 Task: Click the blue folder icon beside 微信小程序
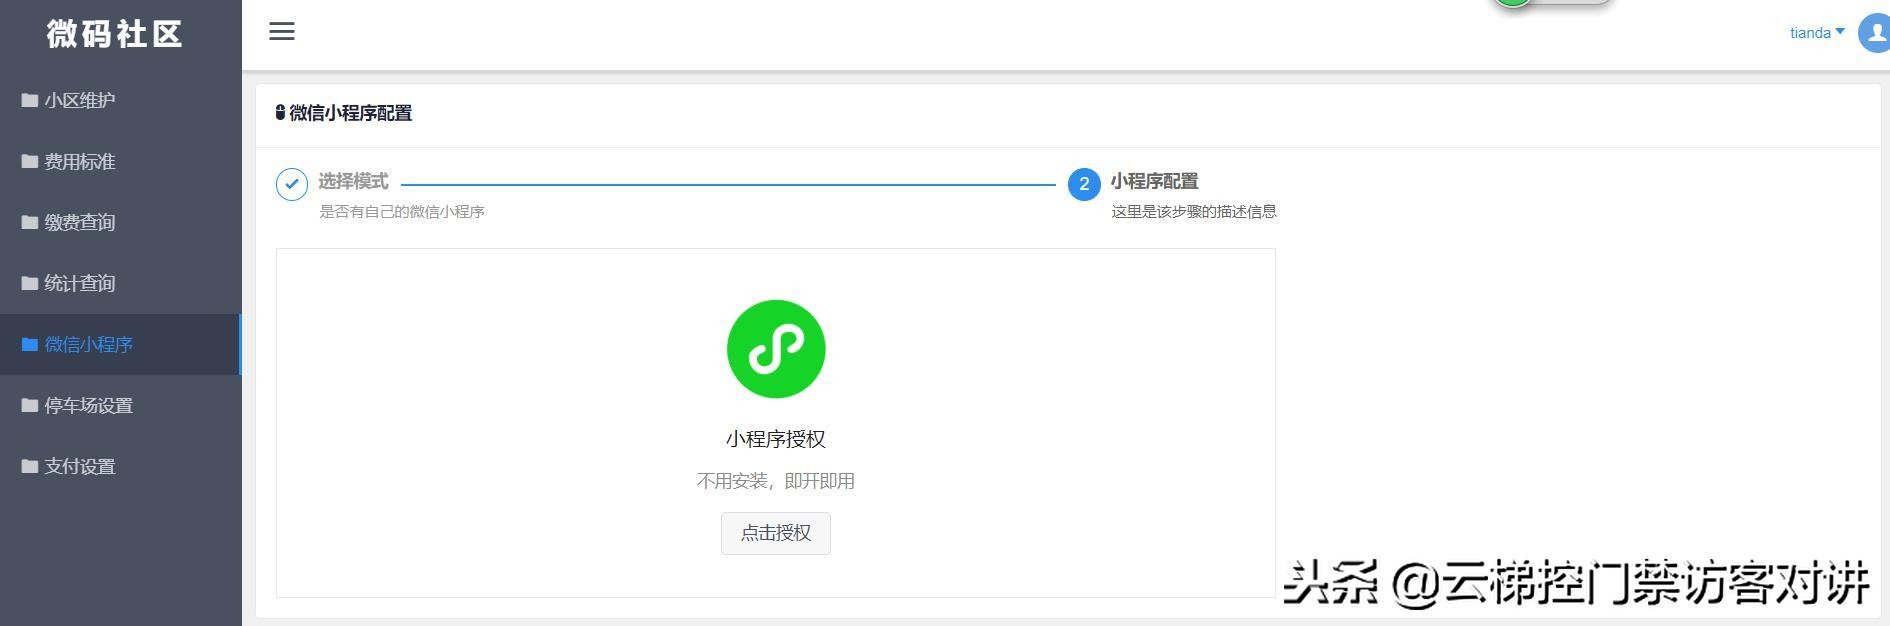30,344
